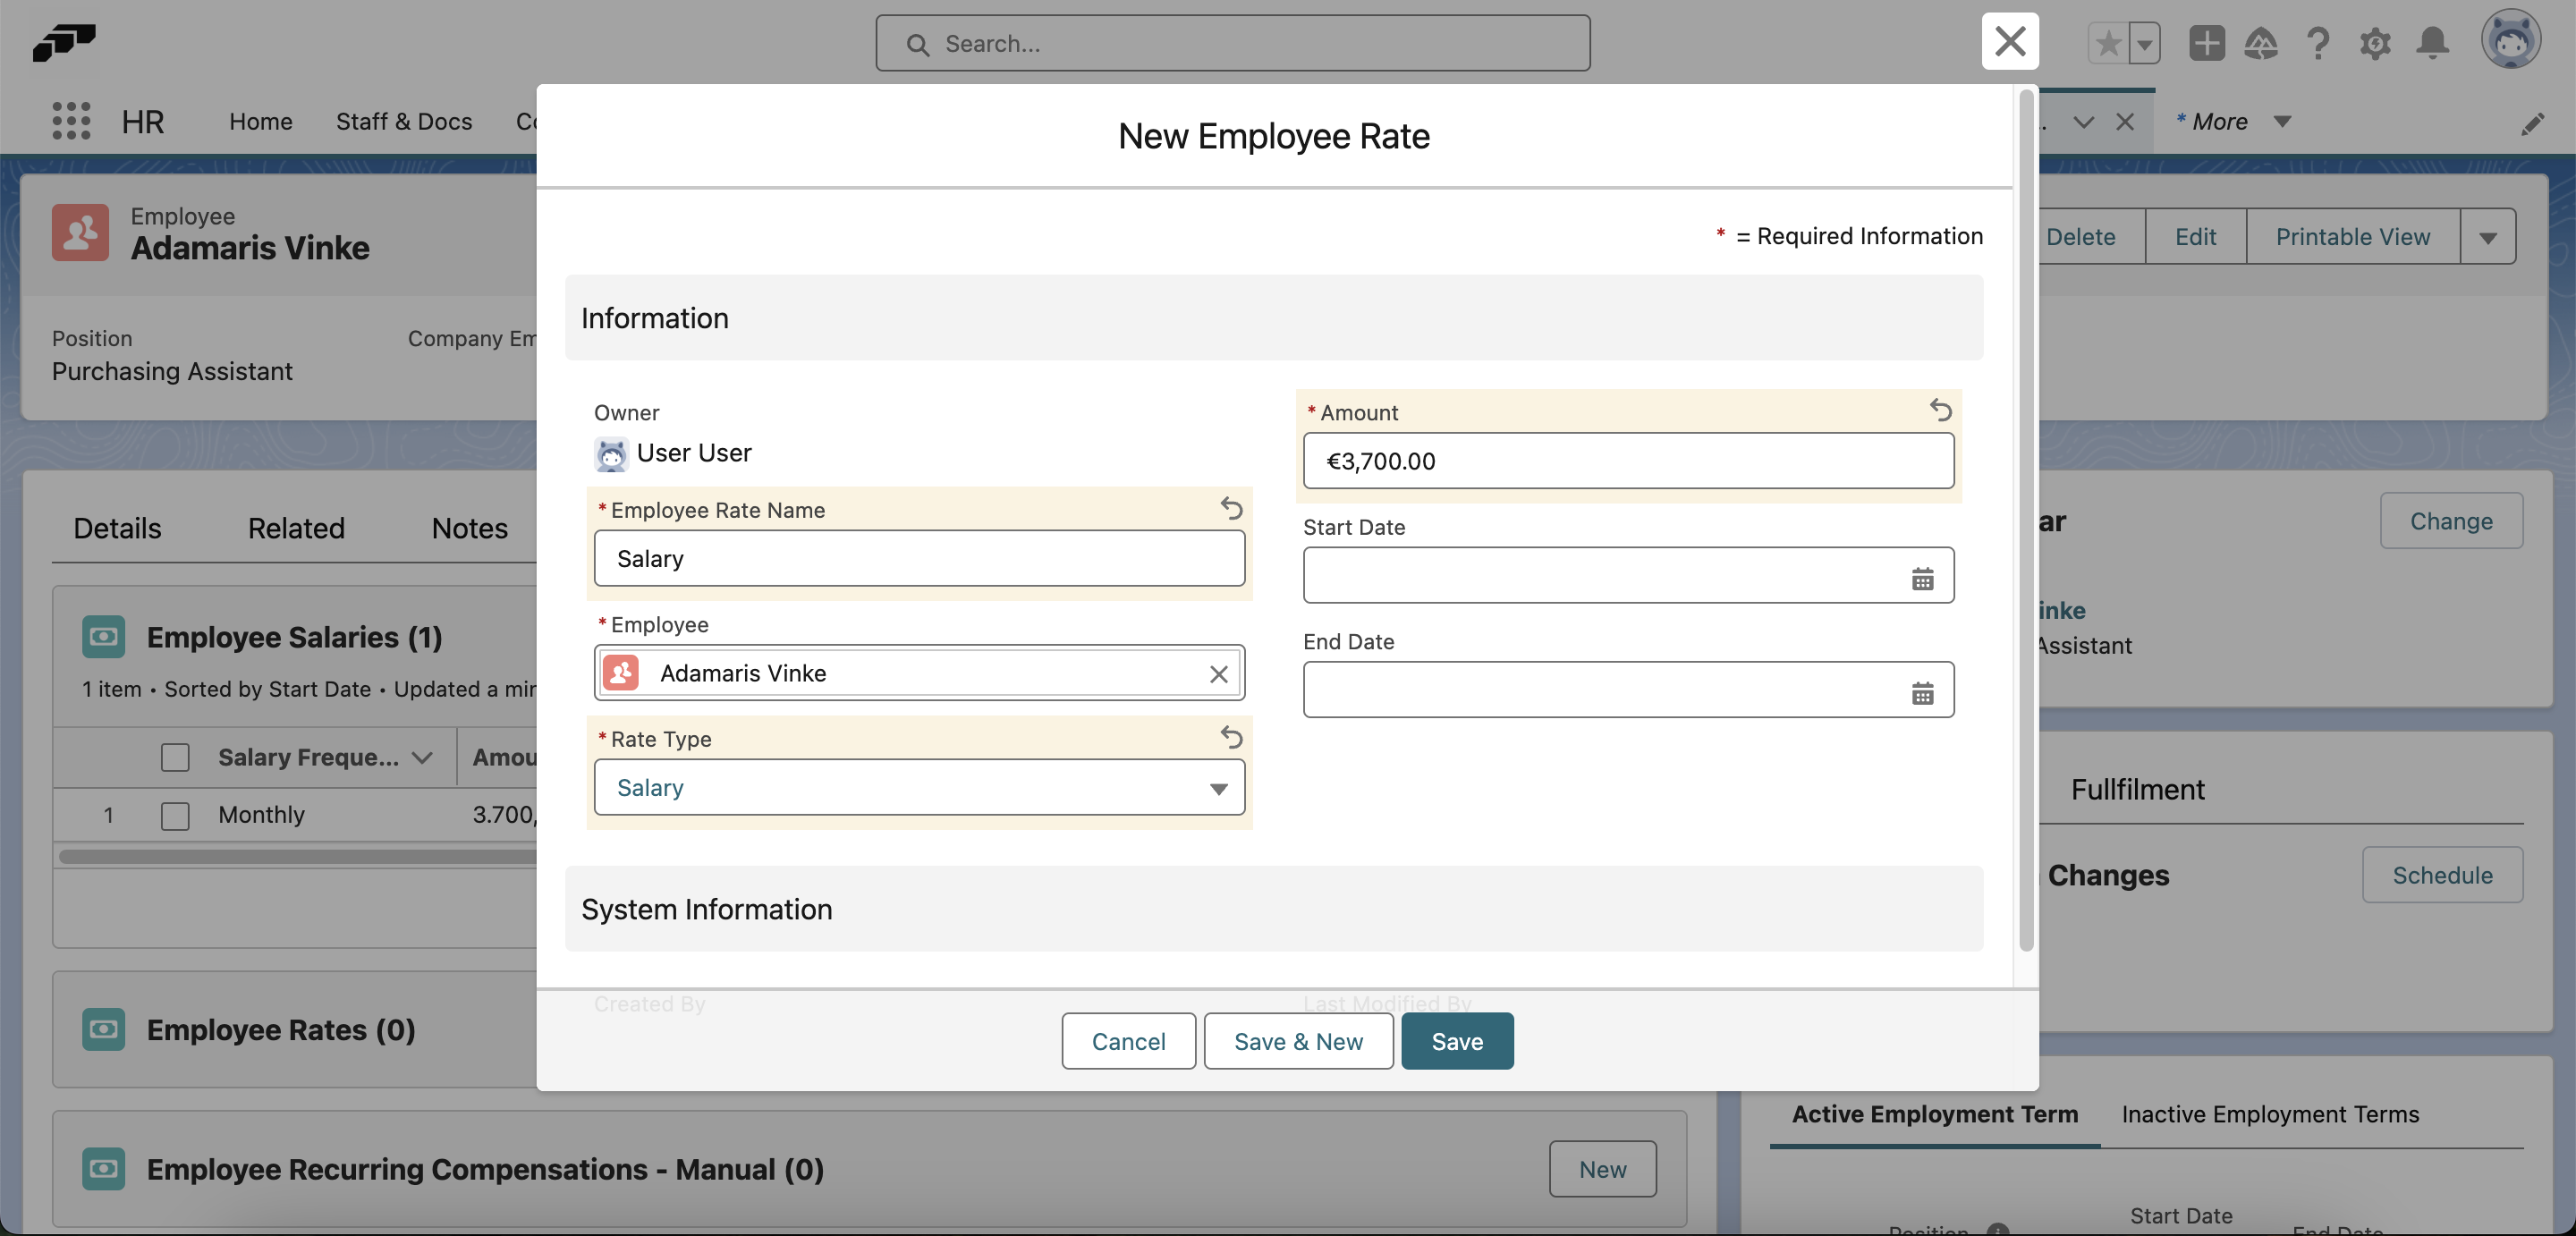Select the header checkbox in Employee Salaries table
Screen dimensions: 2576x1236
point(174,757)
